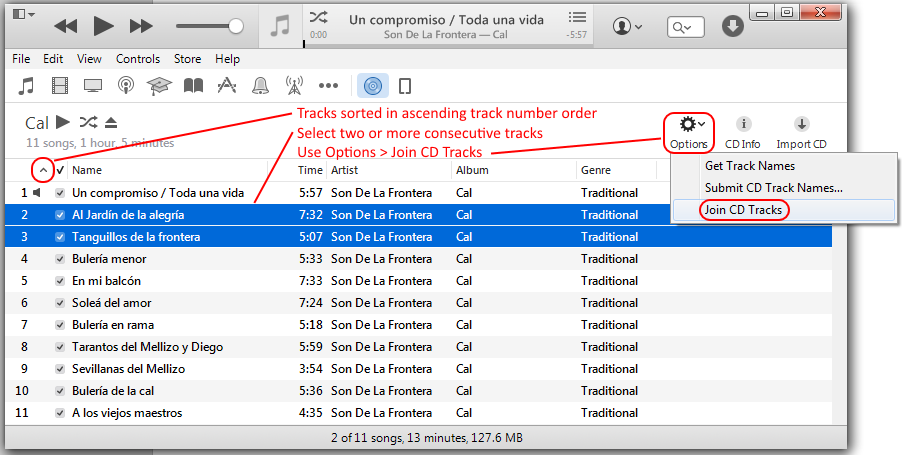Sort by the Time column header

coord(310,170)
